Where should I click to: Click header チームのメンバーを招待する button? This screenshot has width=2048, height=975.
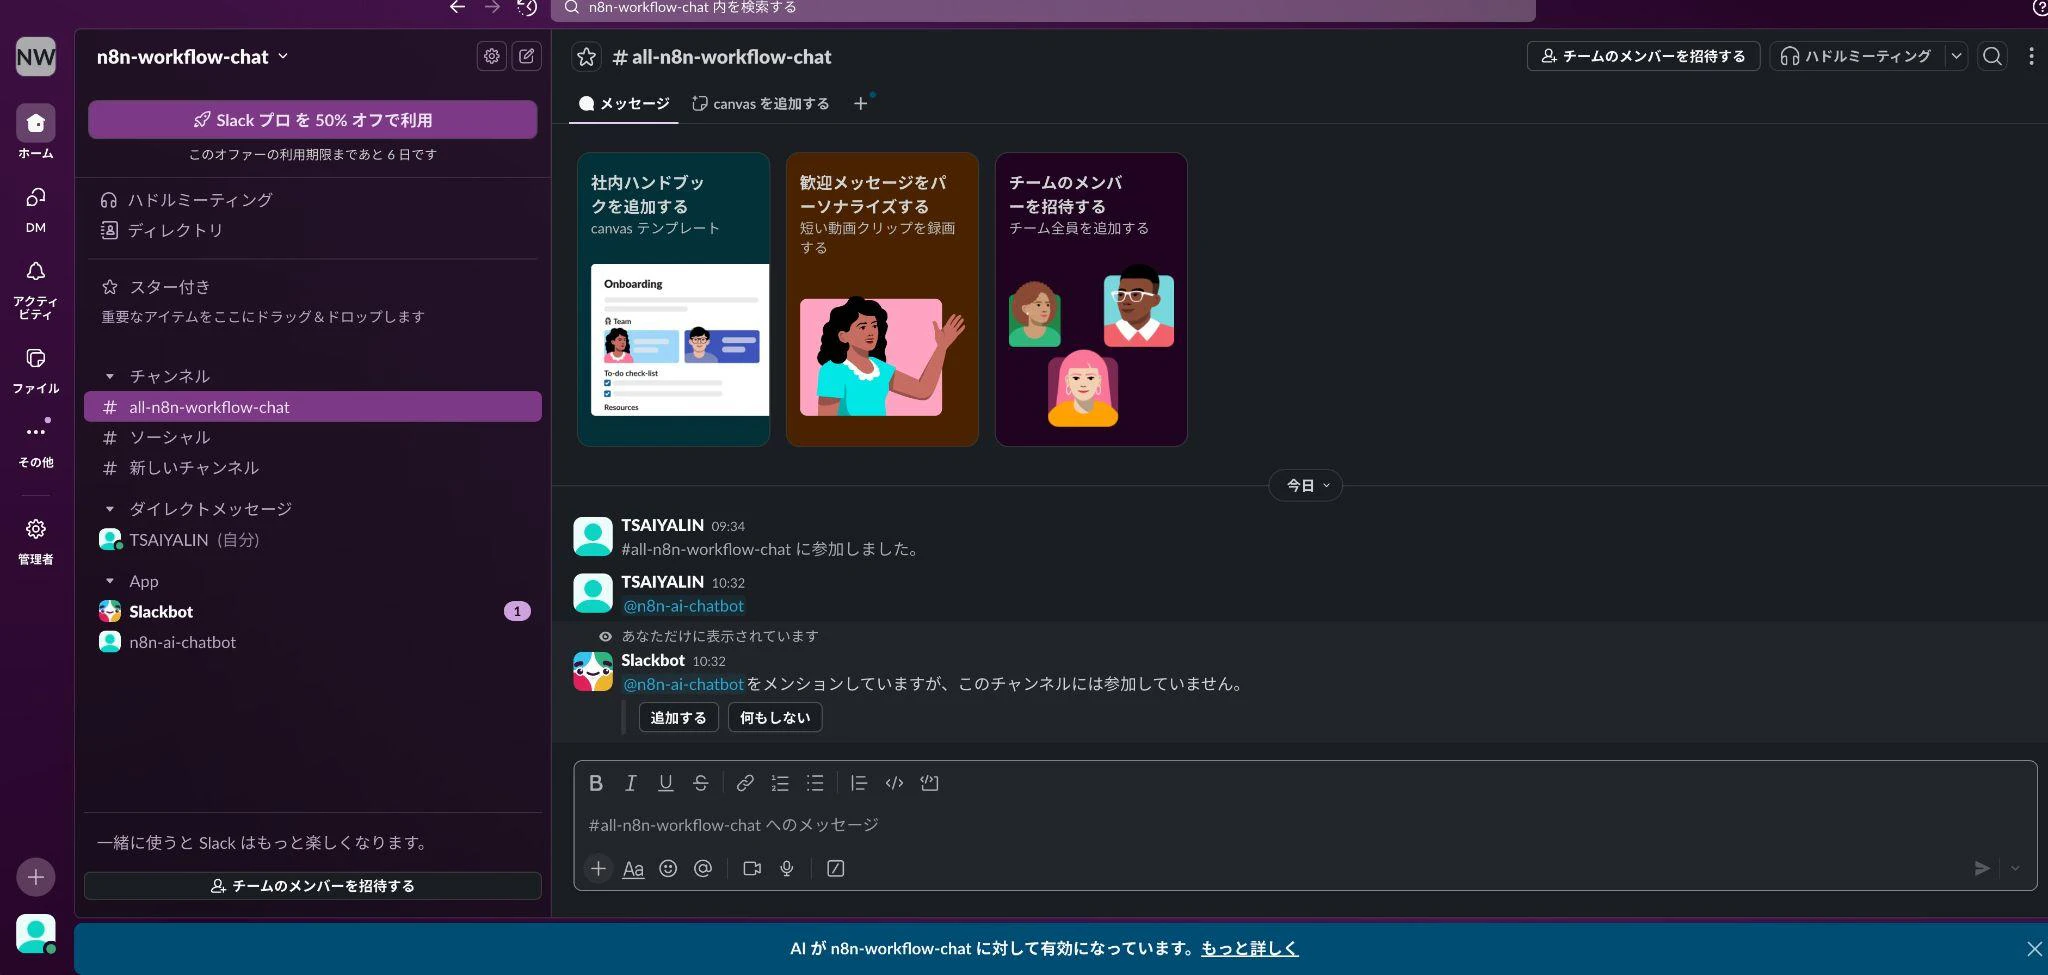(x=1643, y=56)
